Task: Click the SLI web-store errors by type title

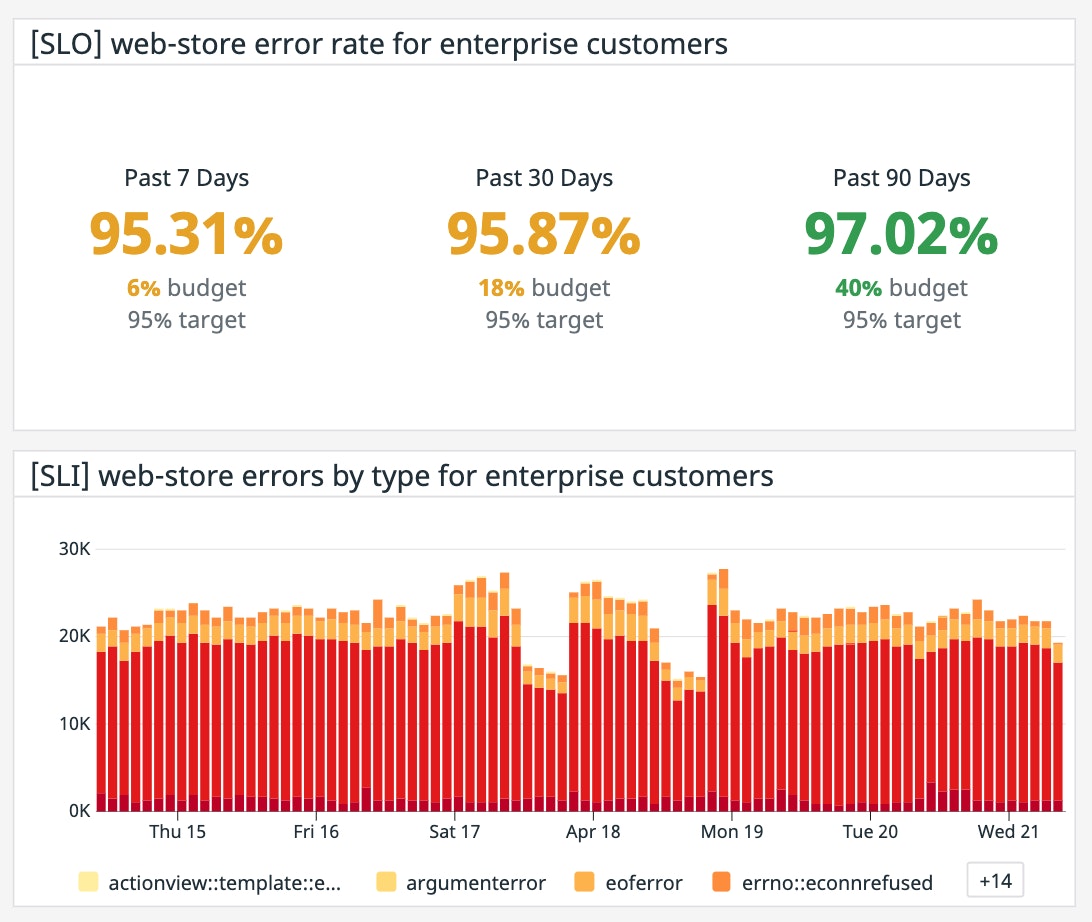Action: pos(401,475)
